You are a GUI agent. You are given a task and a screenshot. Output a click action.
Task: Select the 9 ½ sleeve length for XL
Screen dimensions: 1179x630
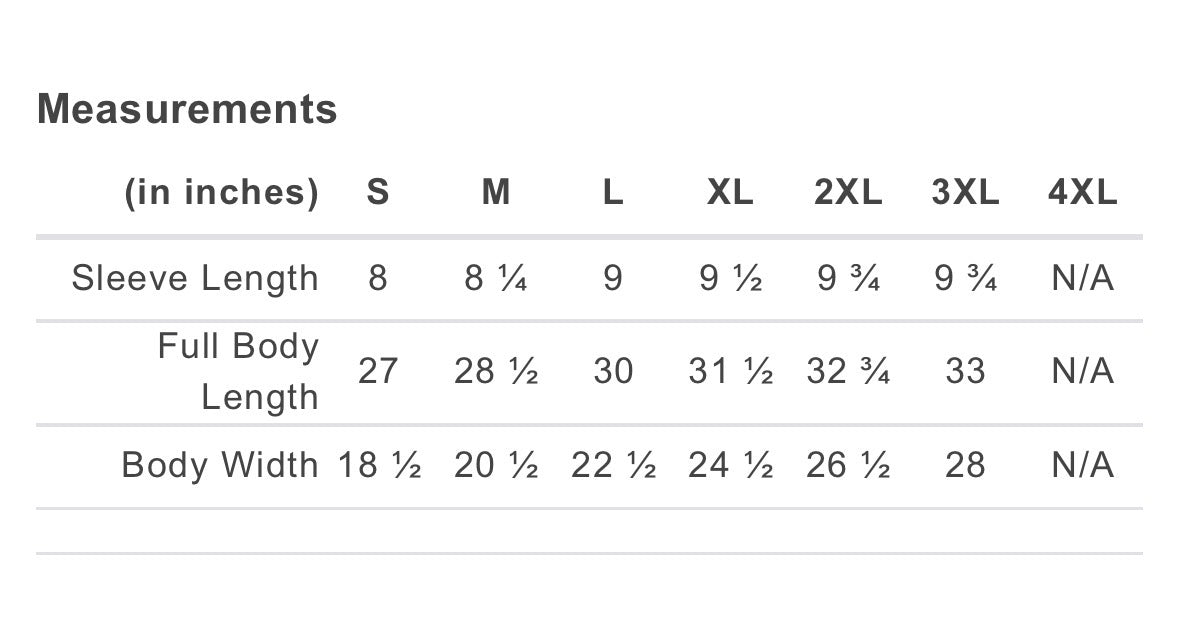[x=730, y=278]
